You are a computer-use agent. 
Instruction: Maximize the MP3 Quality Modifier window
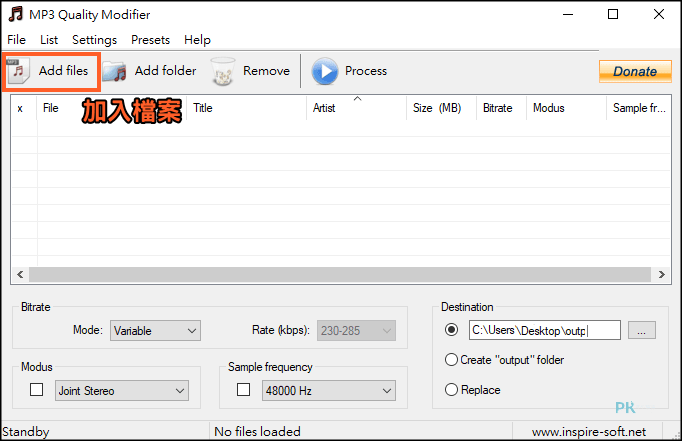[613, 14]
